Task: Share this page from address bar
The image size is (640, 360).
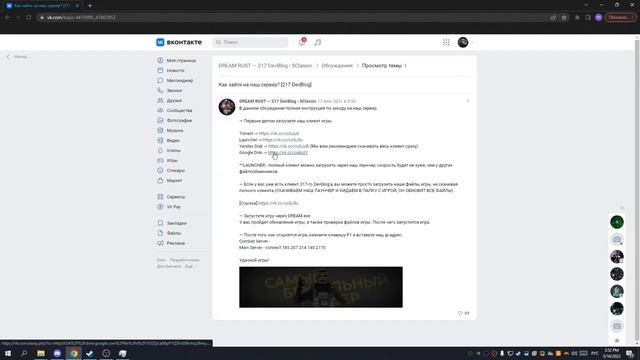Action: tap(553, 18)
